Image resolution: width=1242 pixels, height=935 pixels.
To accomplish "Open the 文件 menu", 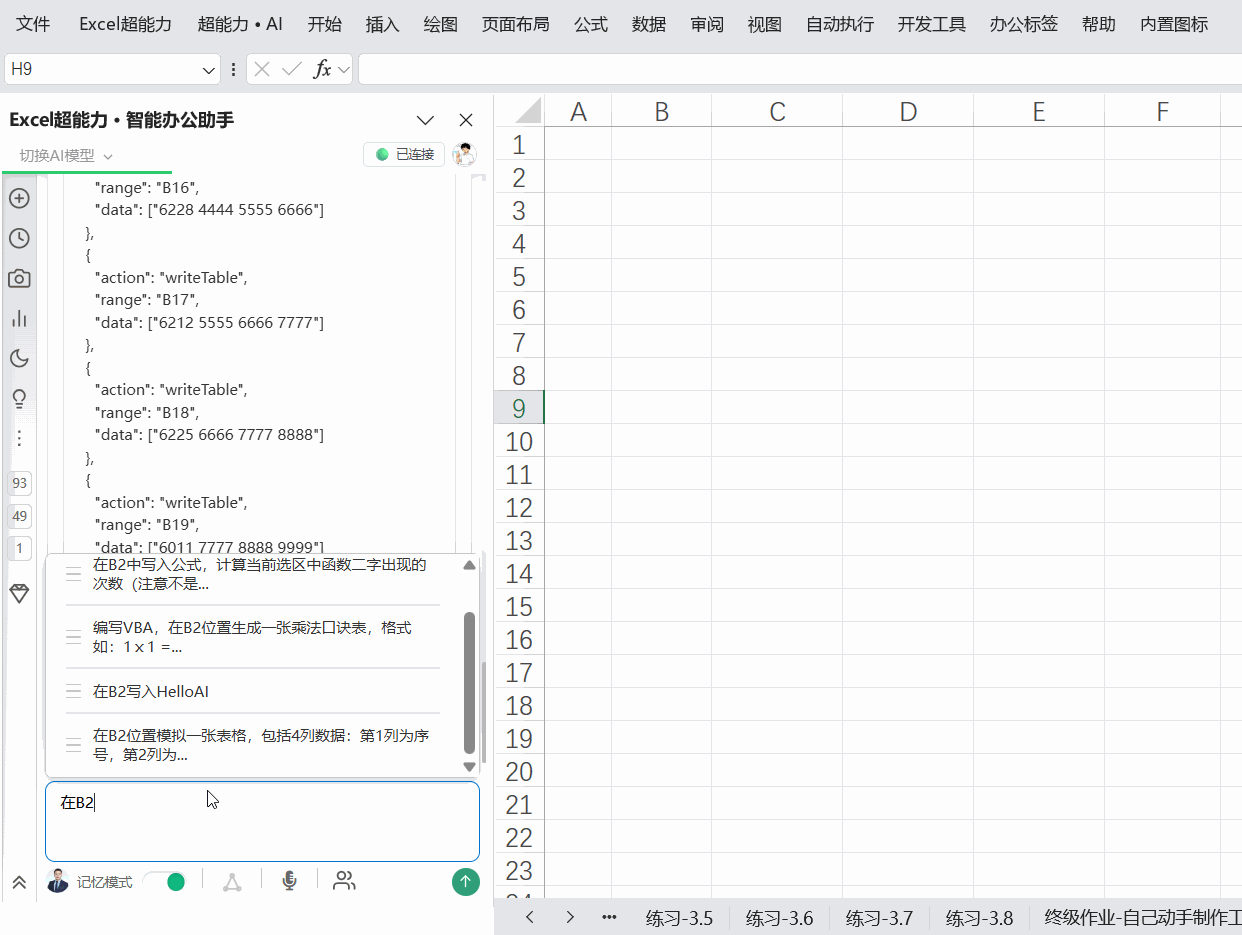I will [33, 24].
